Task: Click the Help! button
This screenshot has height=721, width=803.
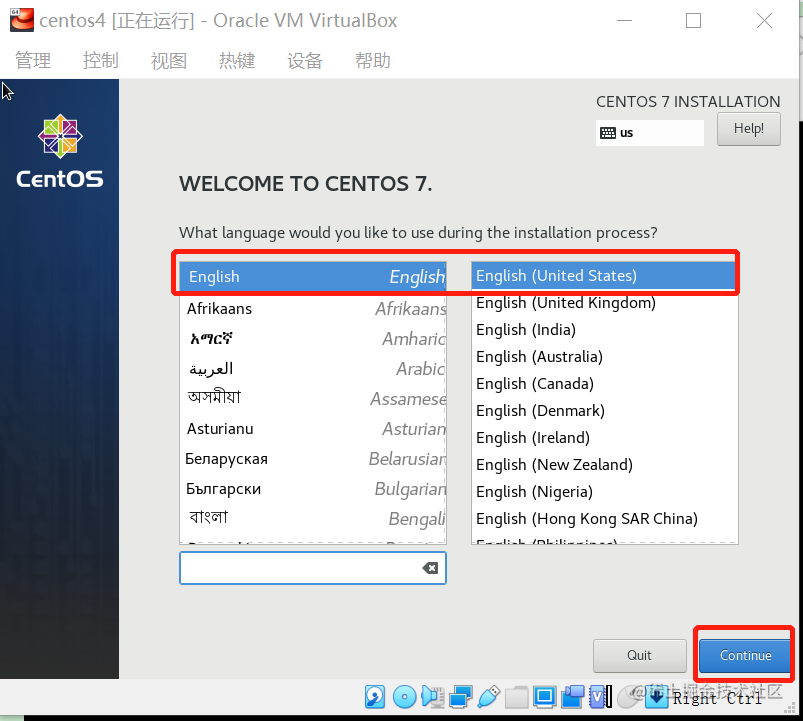Action: tap(749, 129)
